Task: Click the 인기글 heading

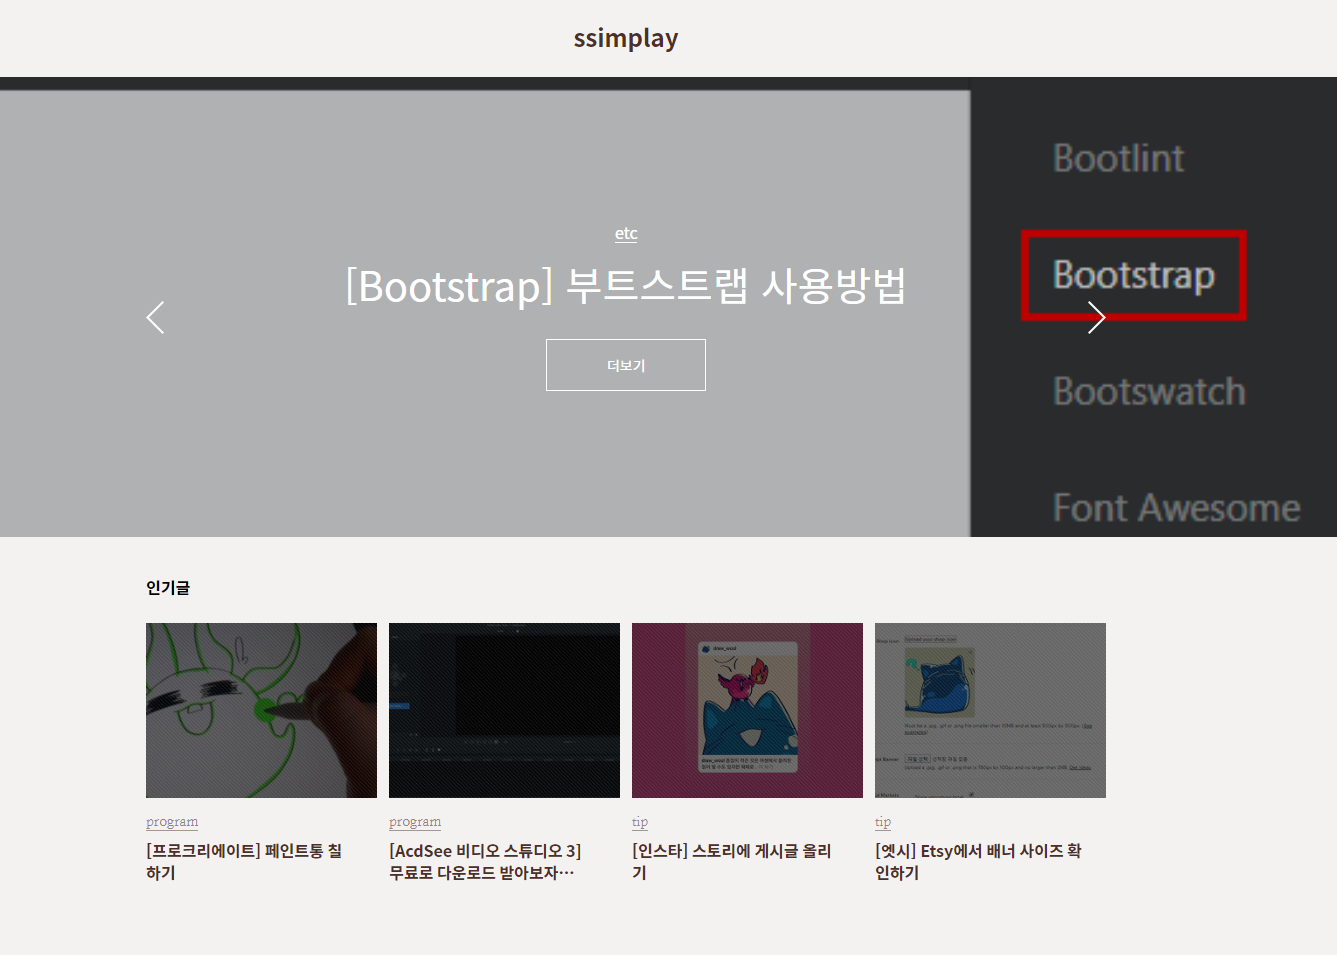Action: tap(168, 588)
